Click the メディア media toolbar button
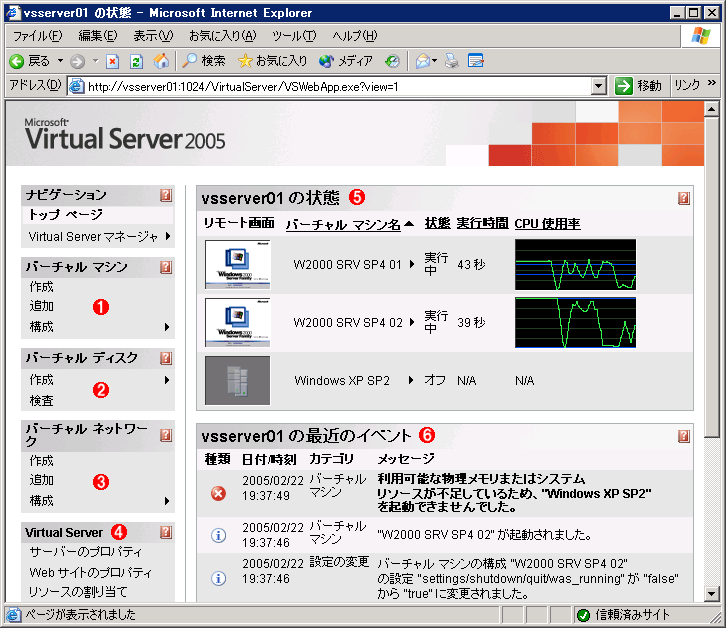This screenshot has height=628, width=726. [x=346, y=61]
